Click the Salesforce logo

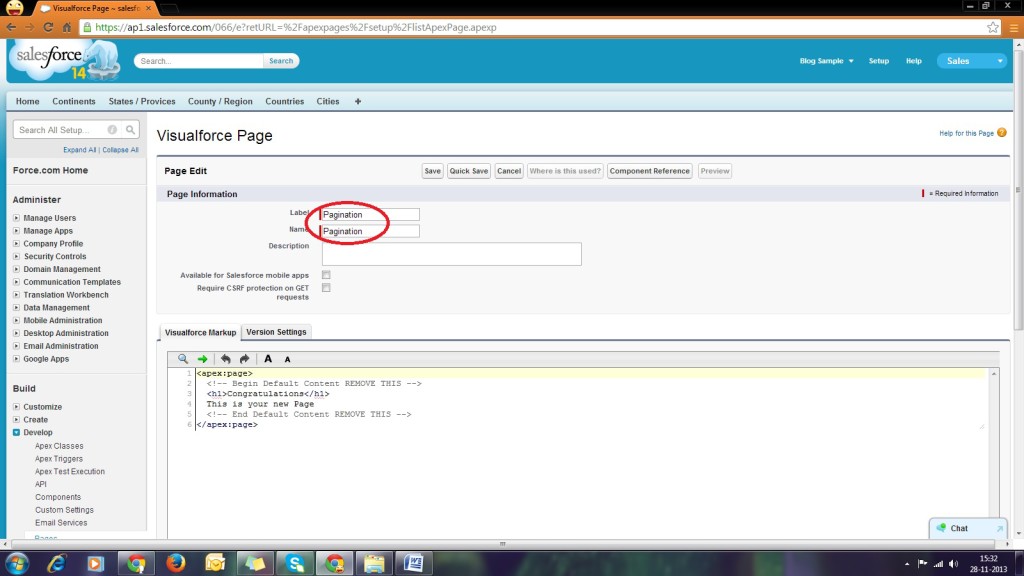click(64, 60)
